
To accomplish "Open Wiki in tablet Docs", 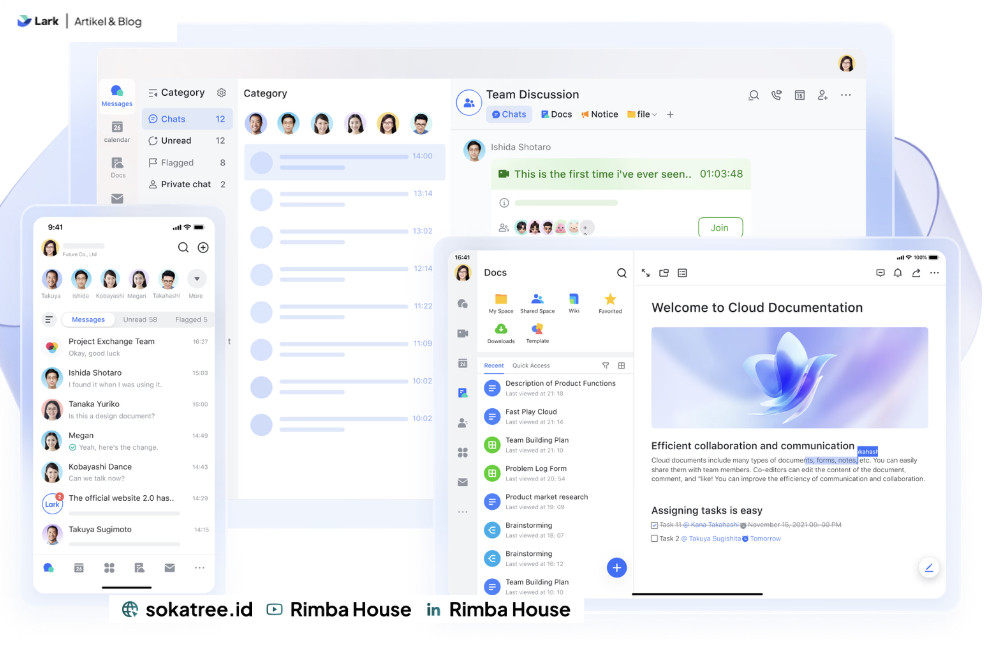I will click(574, 303).
